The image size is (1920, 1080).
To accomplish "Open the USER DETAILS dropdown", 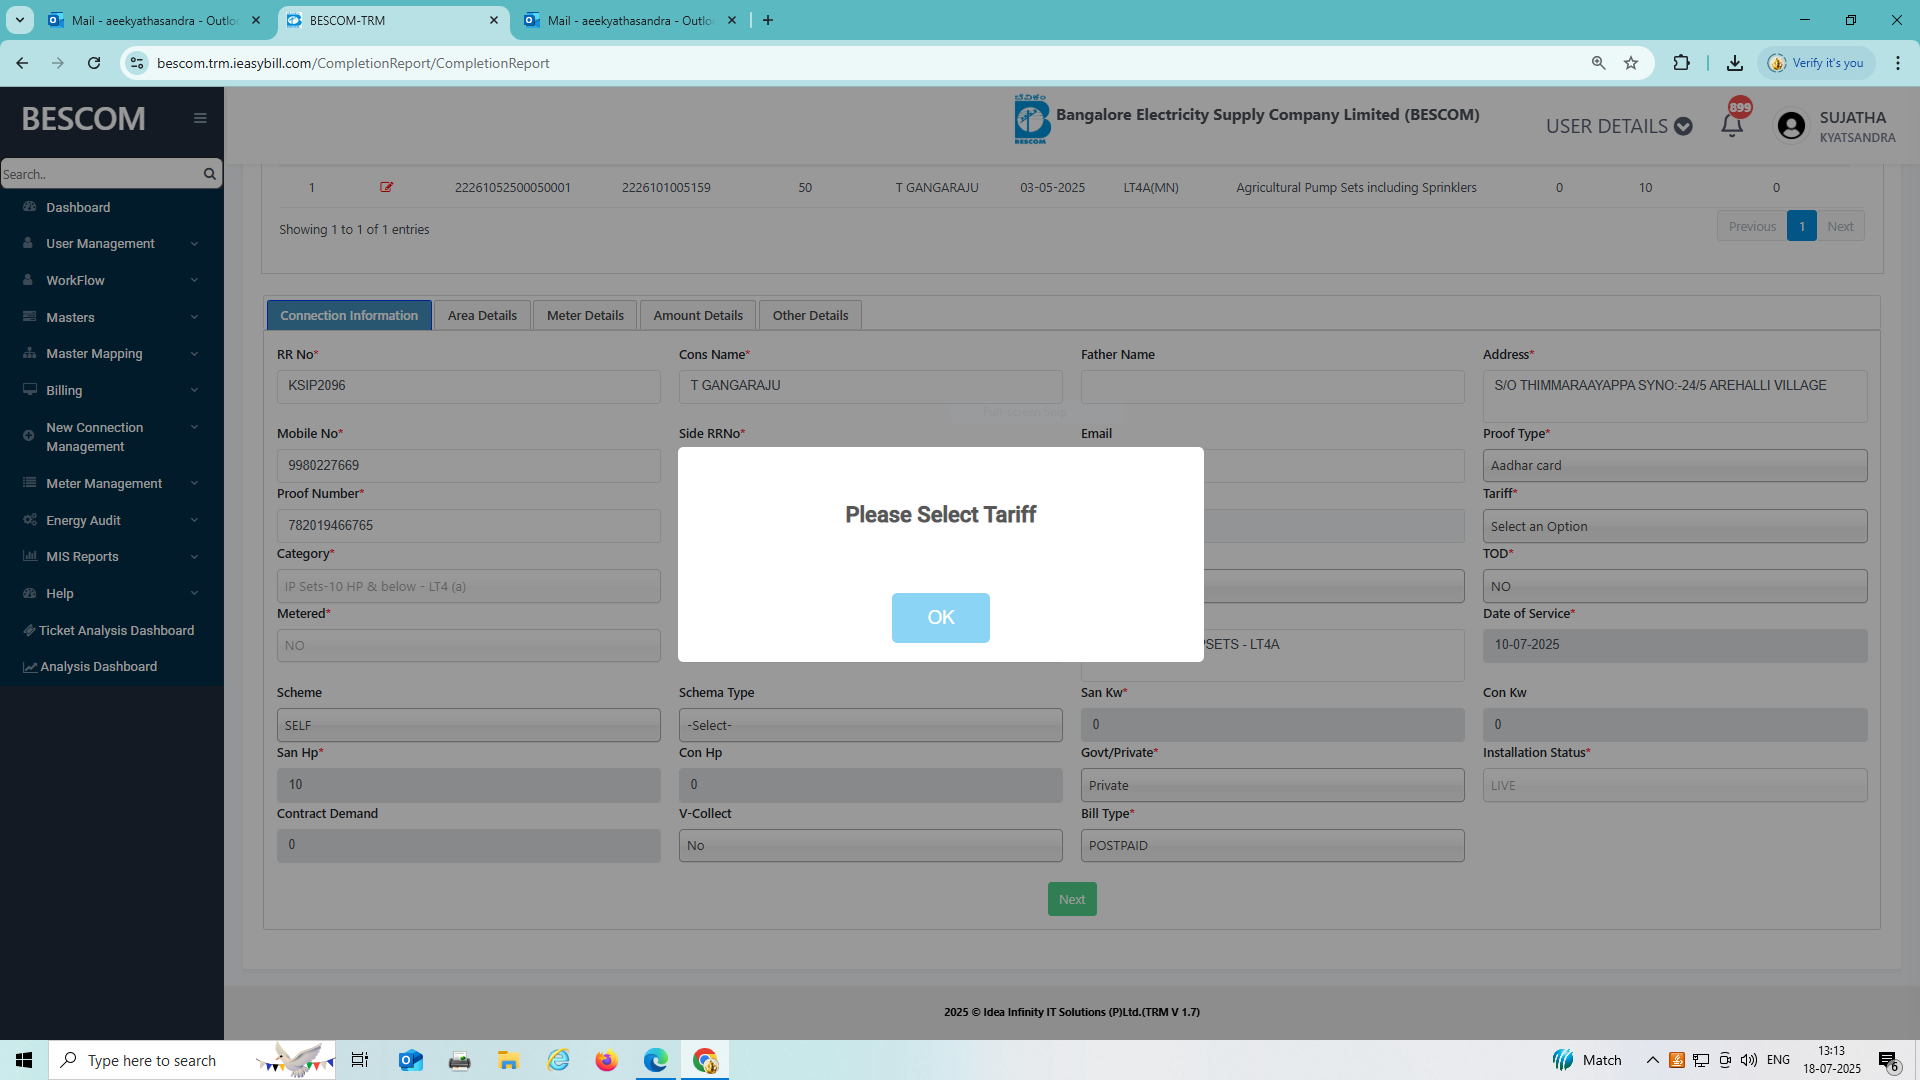I will (1619, 126).
